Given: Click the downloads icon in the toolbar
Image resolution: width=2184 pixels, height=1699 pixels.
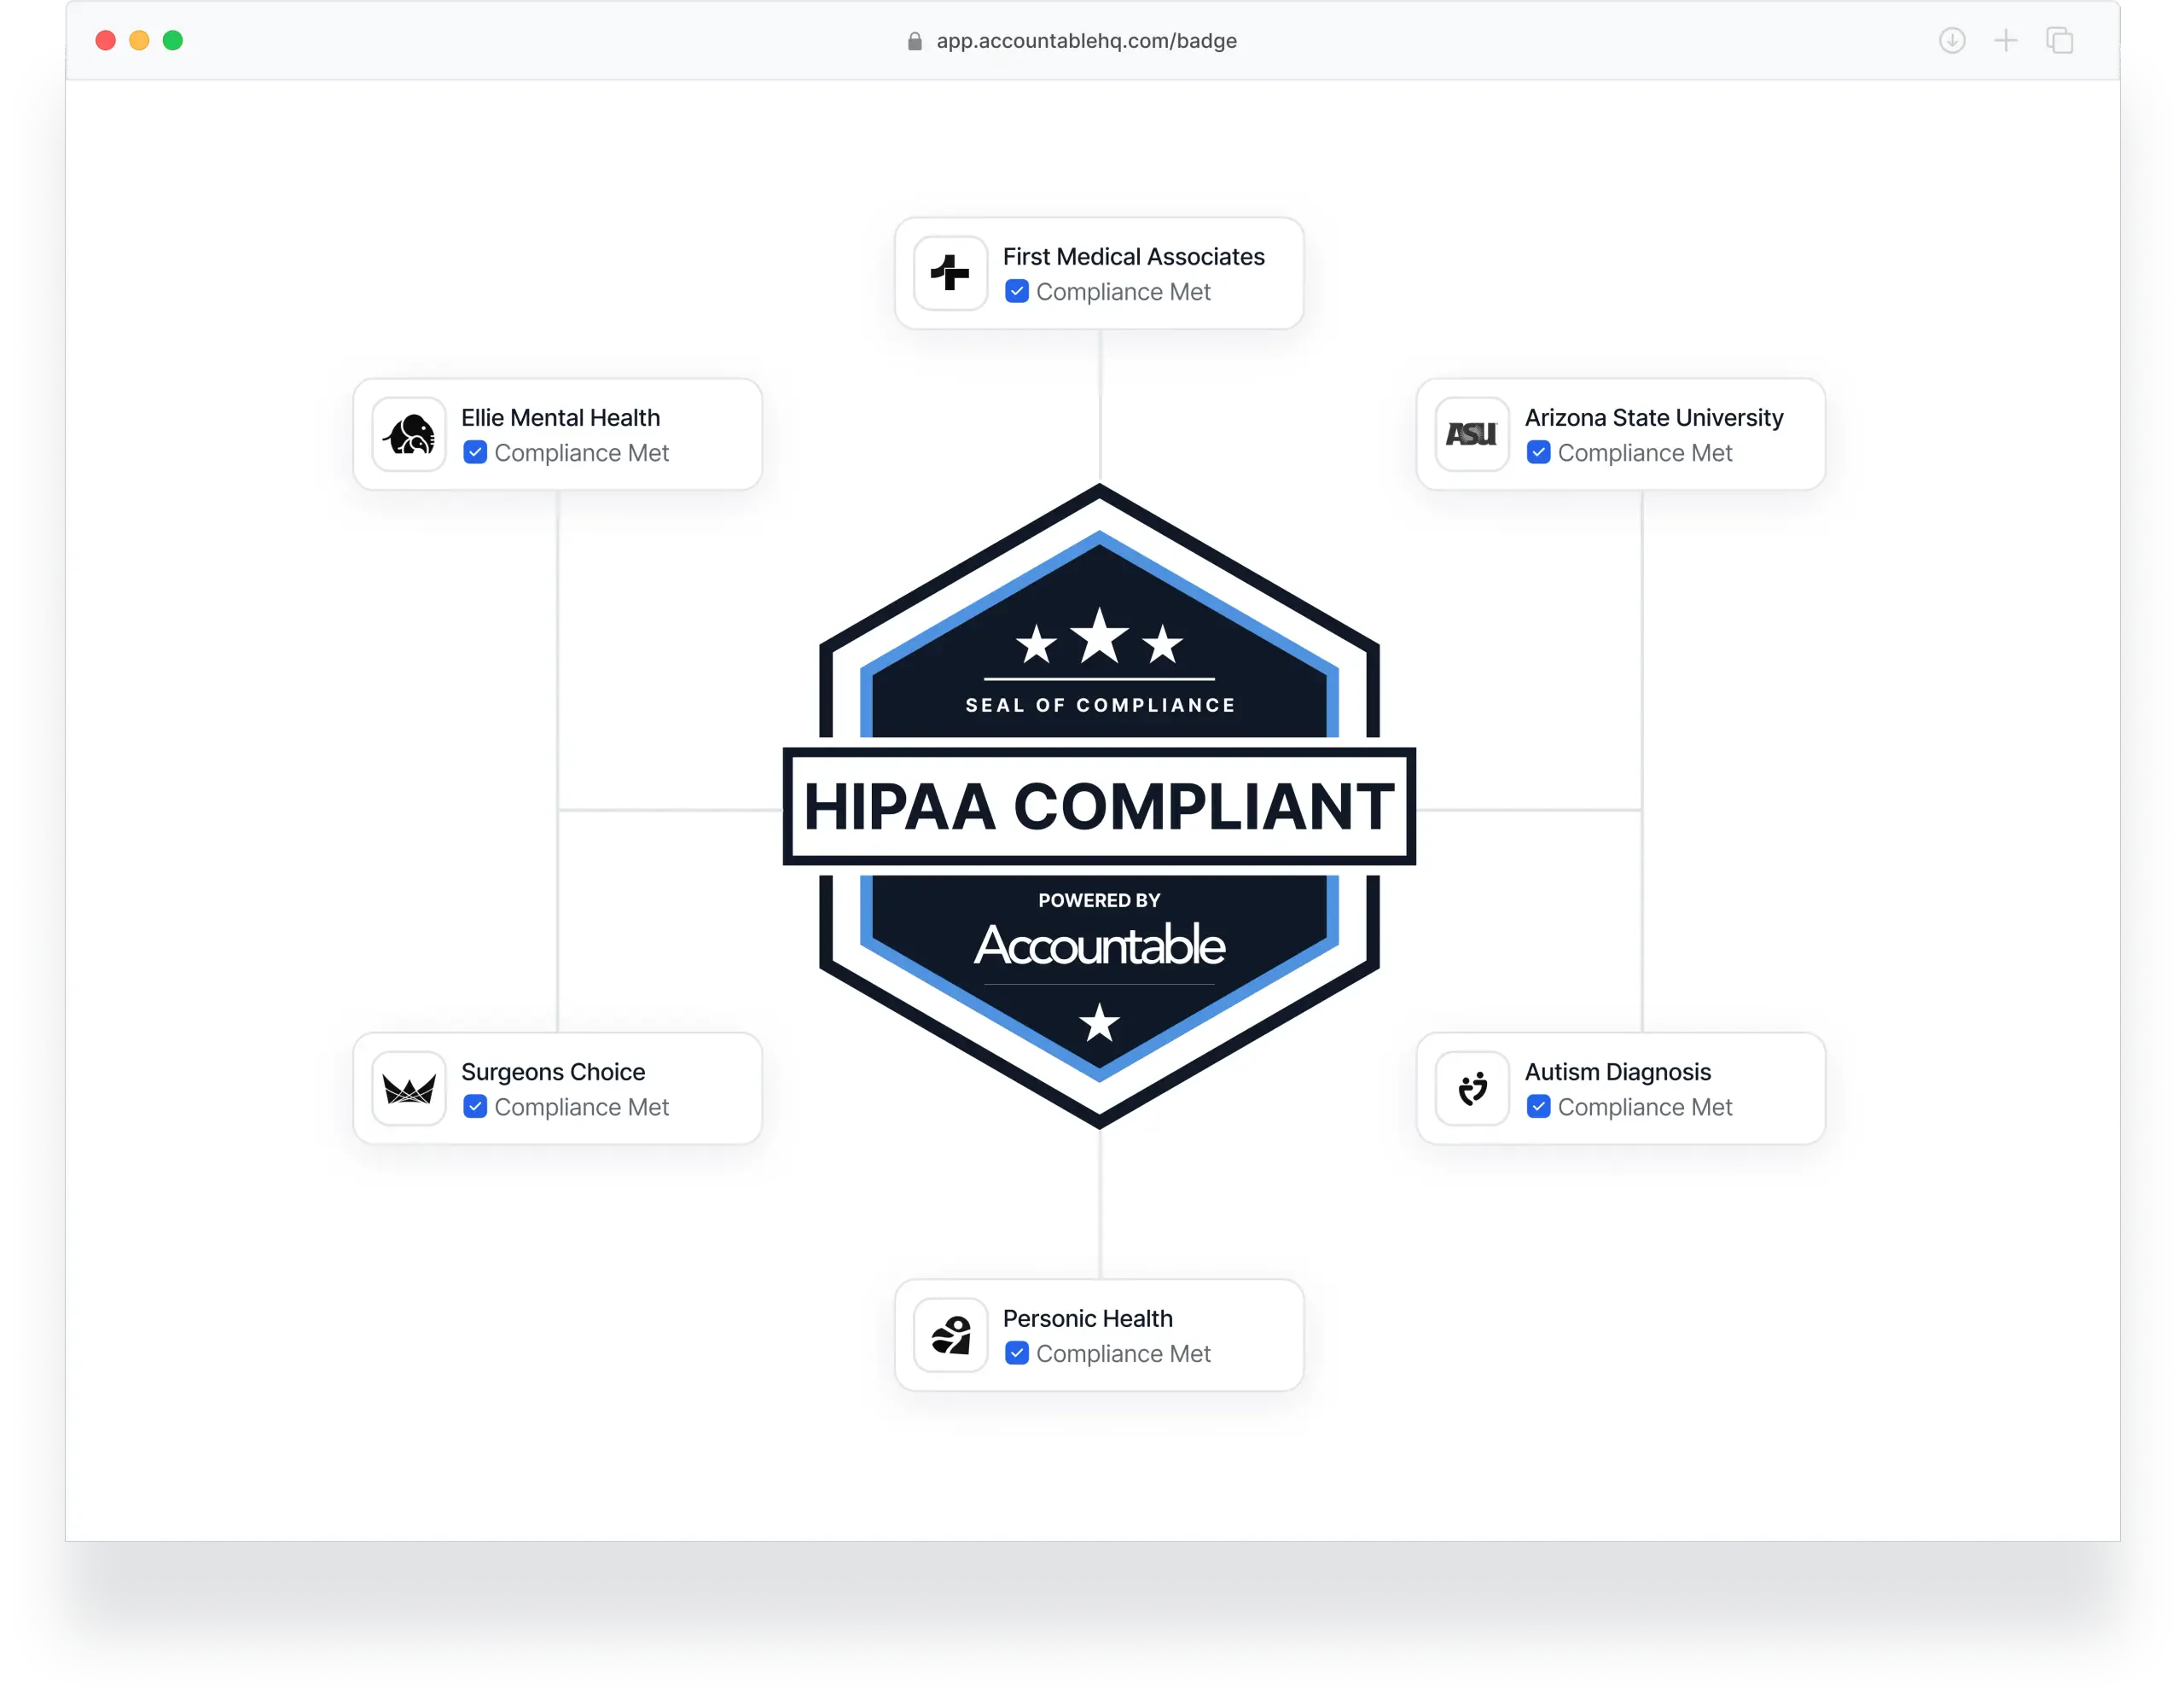Looking at the screenshot, I should tap(1950, 41).
